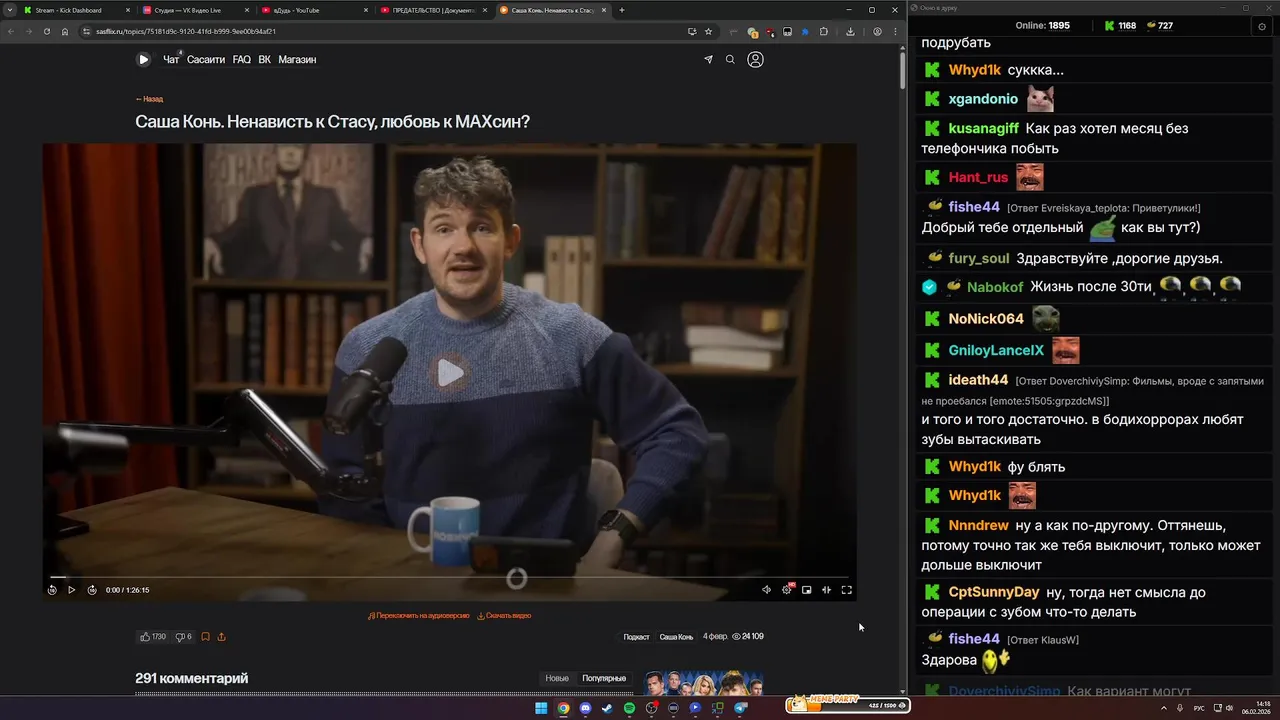Click the Sasflix play logo icon

(143, 60)
